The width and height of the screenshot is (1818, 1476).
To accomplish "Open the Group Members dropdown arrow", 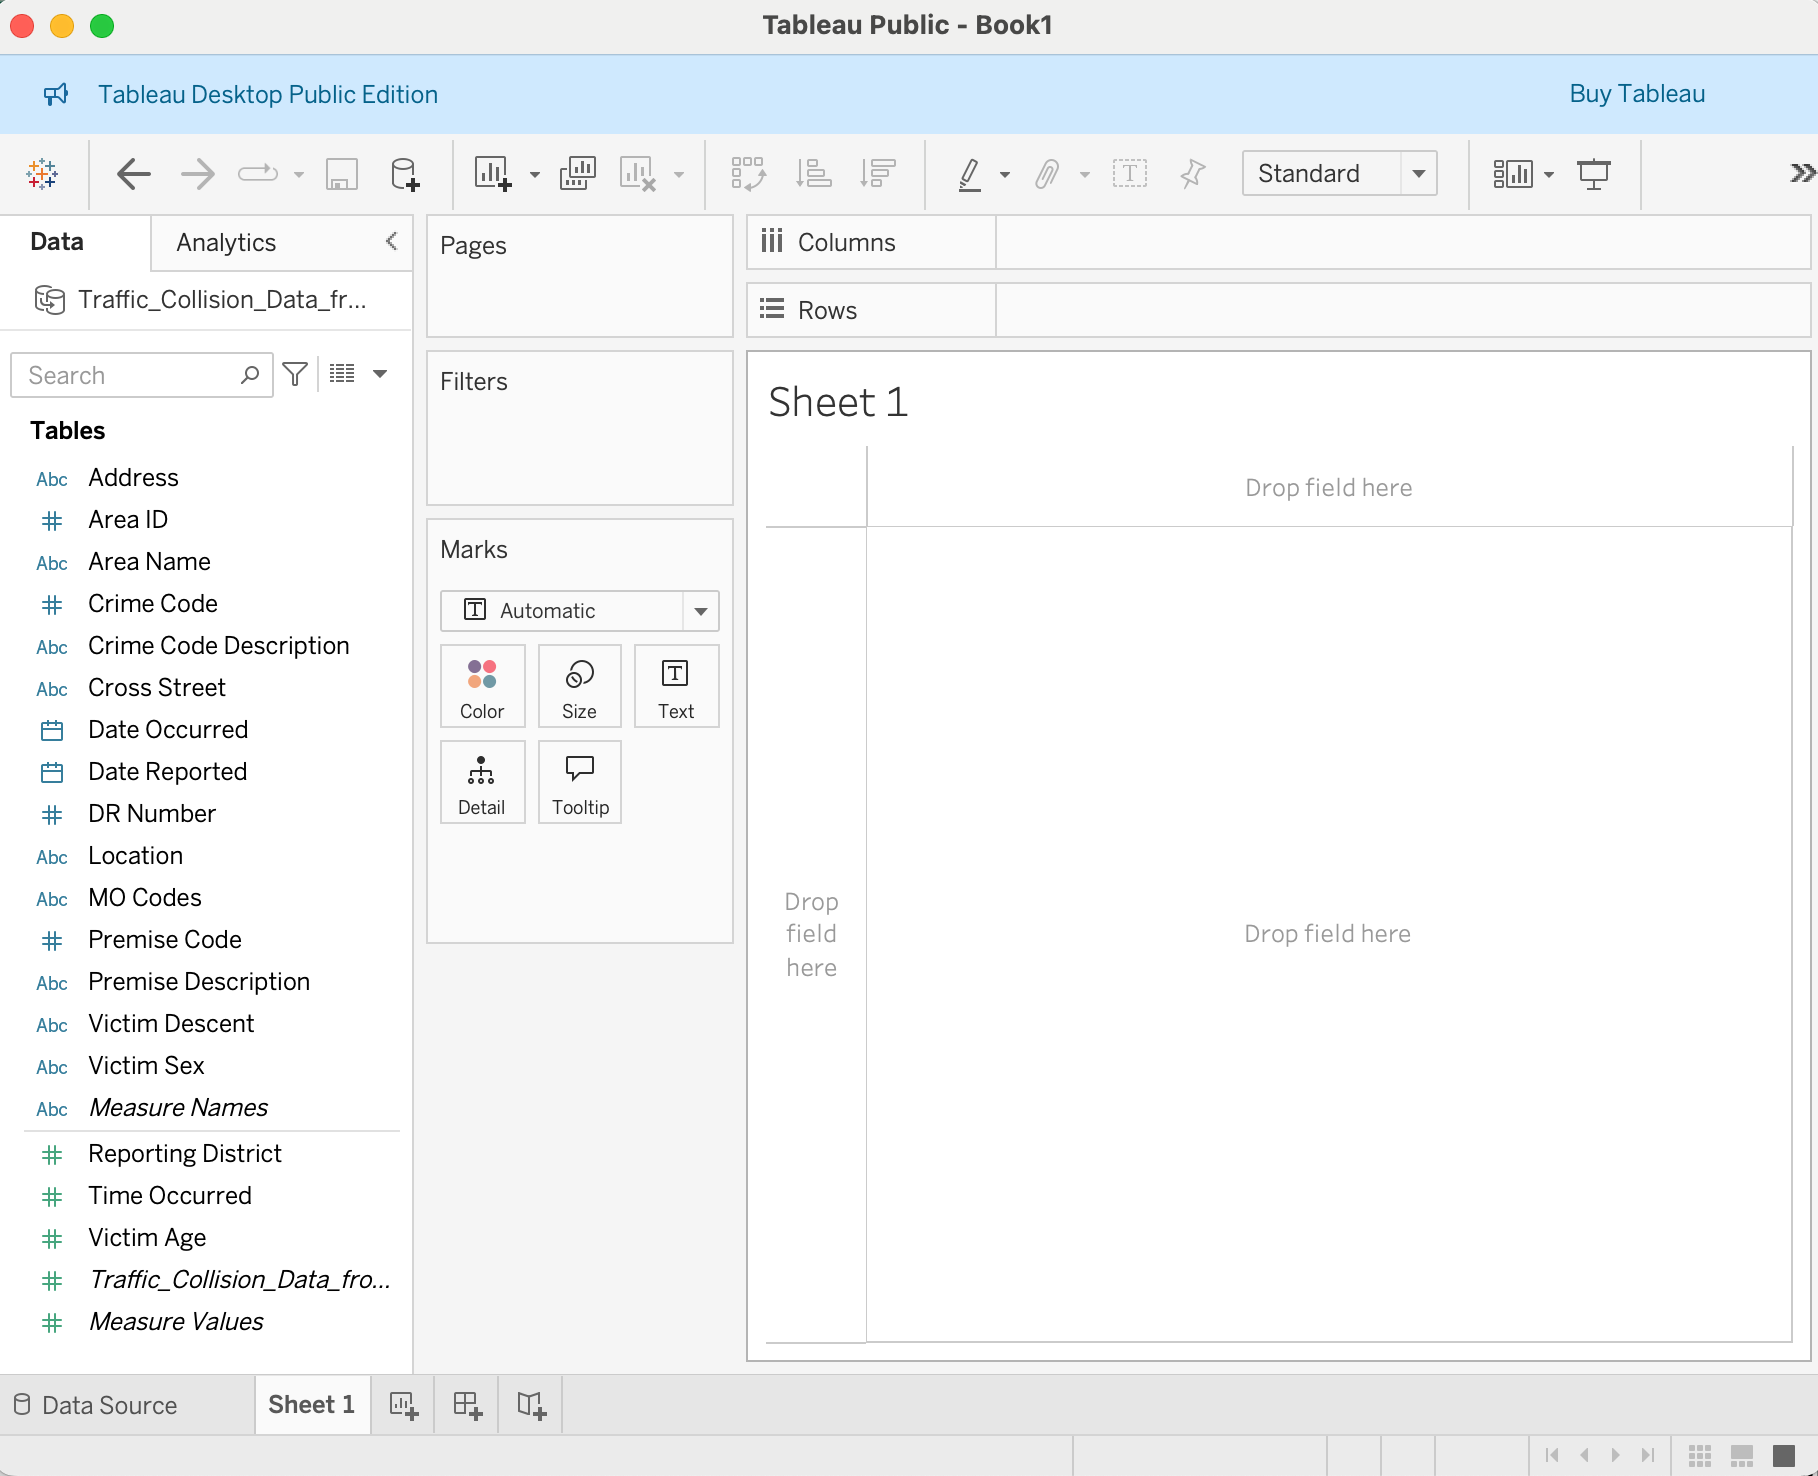I will pos(1085,175).
